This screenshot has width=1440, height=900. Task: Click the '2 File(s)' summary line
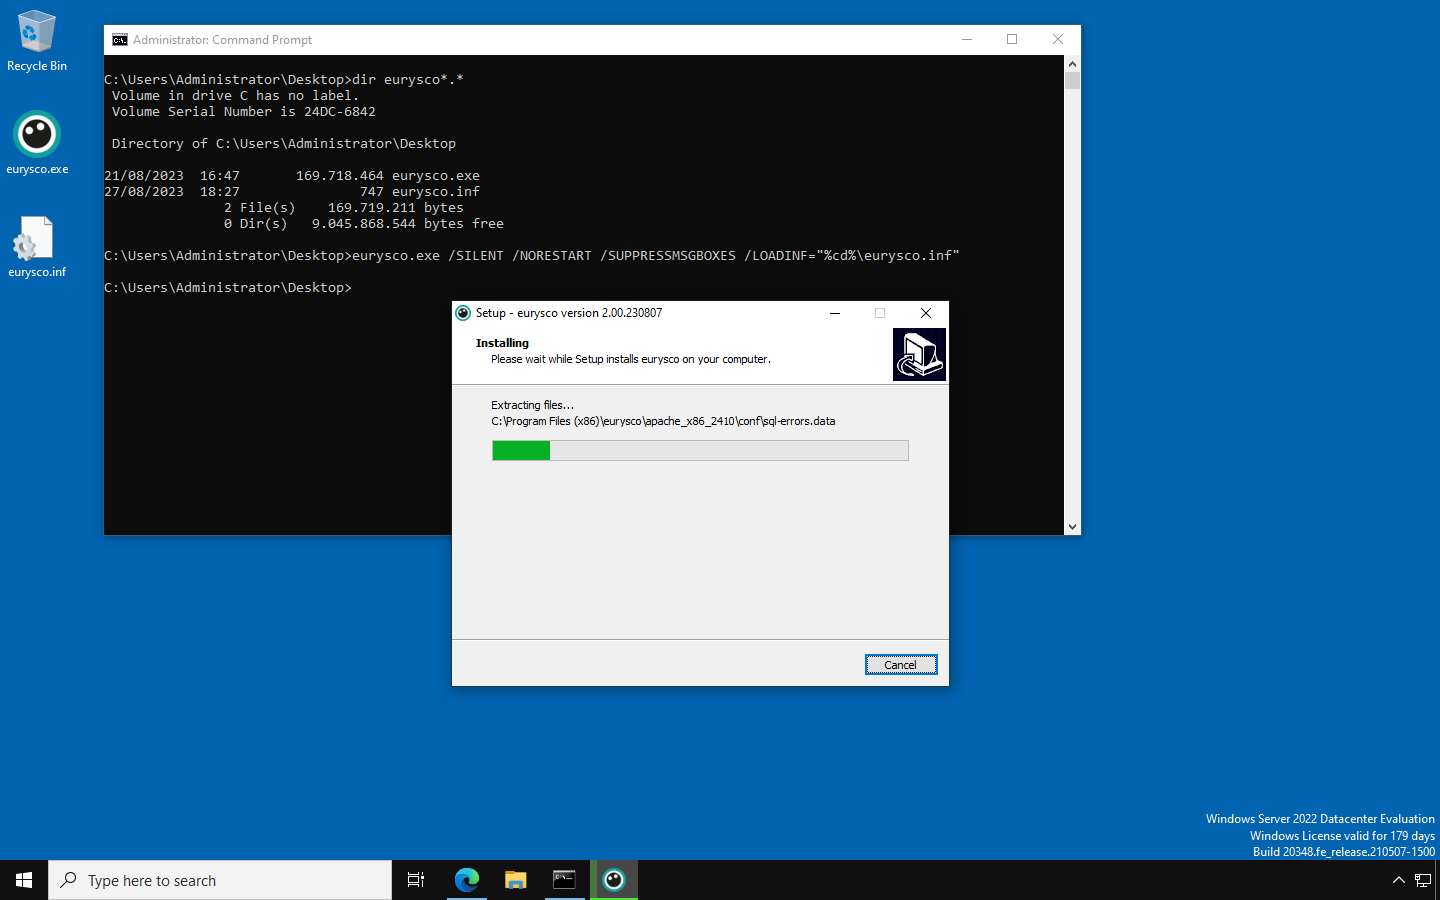344,208
